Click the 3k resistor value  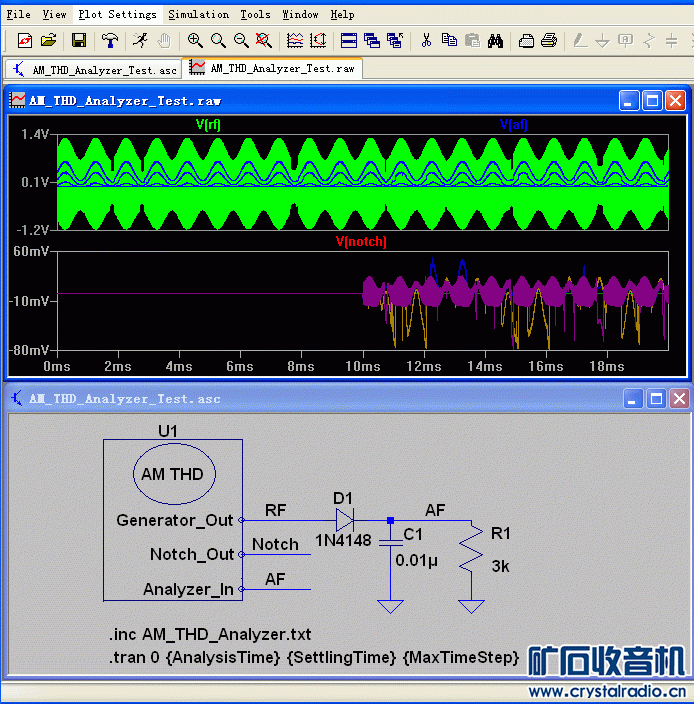[501, 566]
